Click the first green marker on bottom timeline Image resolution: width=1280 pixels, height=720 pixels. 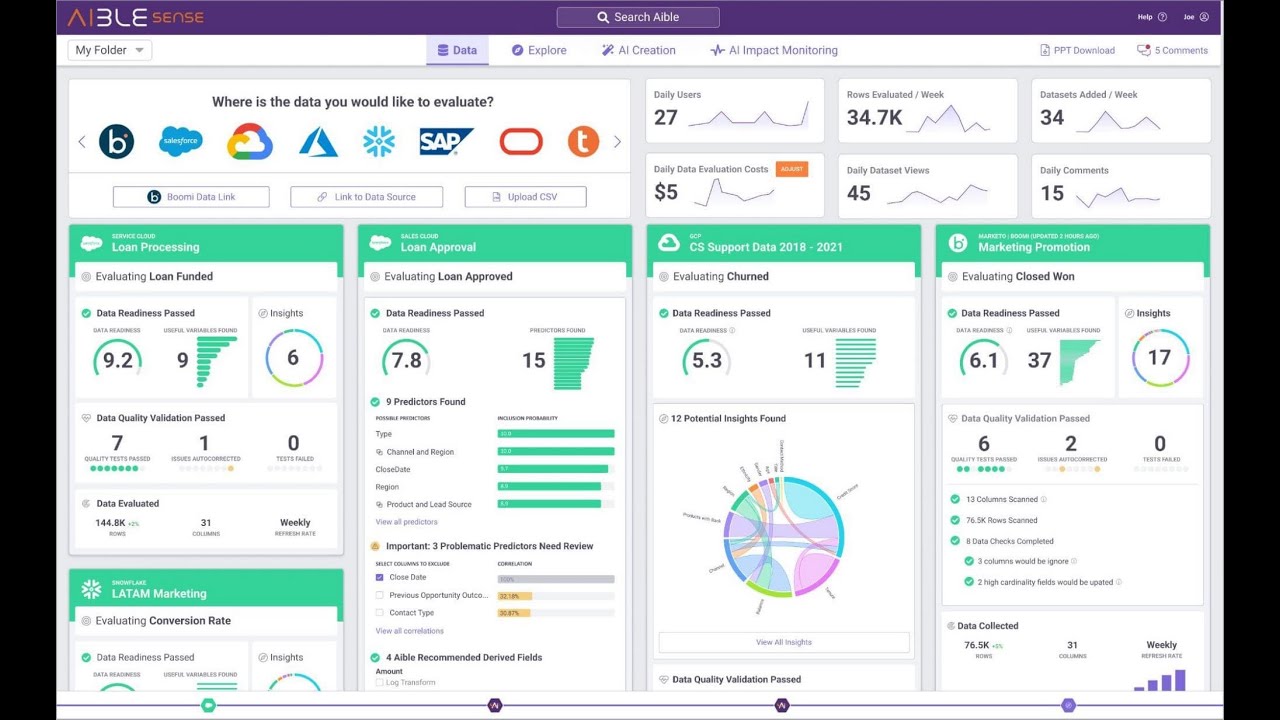click(208, 705)
